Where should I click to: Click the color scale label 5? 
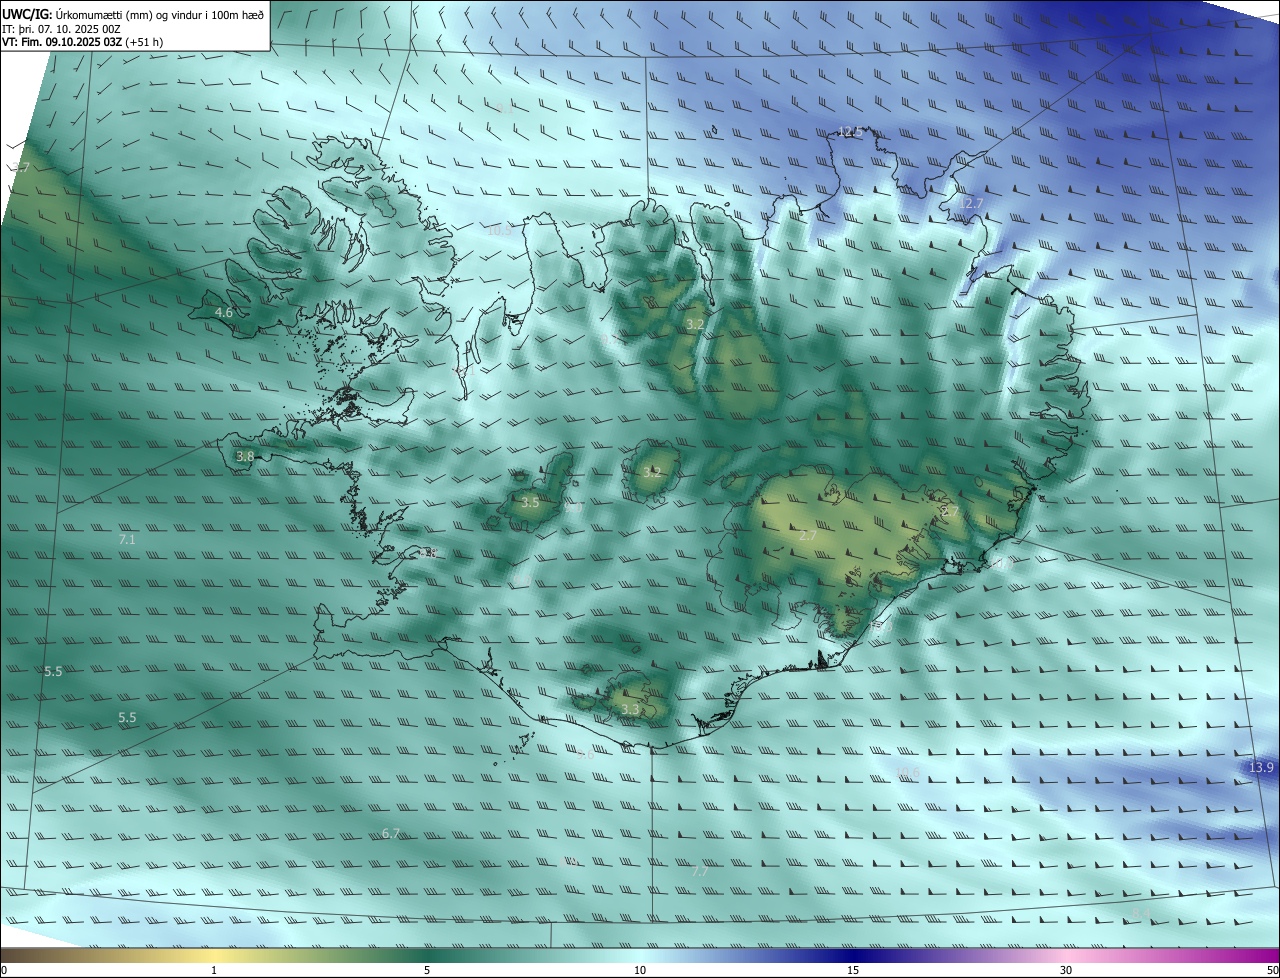click(x=427, y=970)
